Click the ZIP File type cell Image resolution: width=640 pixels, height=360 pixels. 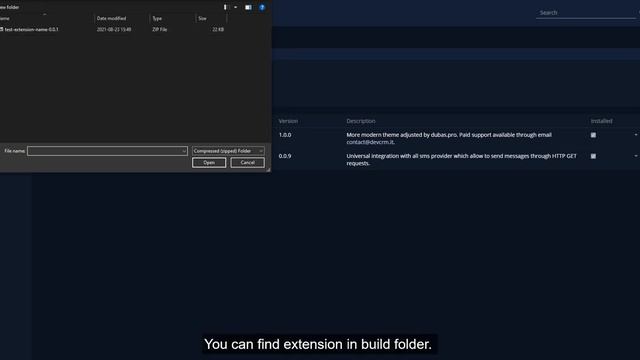click(160, 29)
